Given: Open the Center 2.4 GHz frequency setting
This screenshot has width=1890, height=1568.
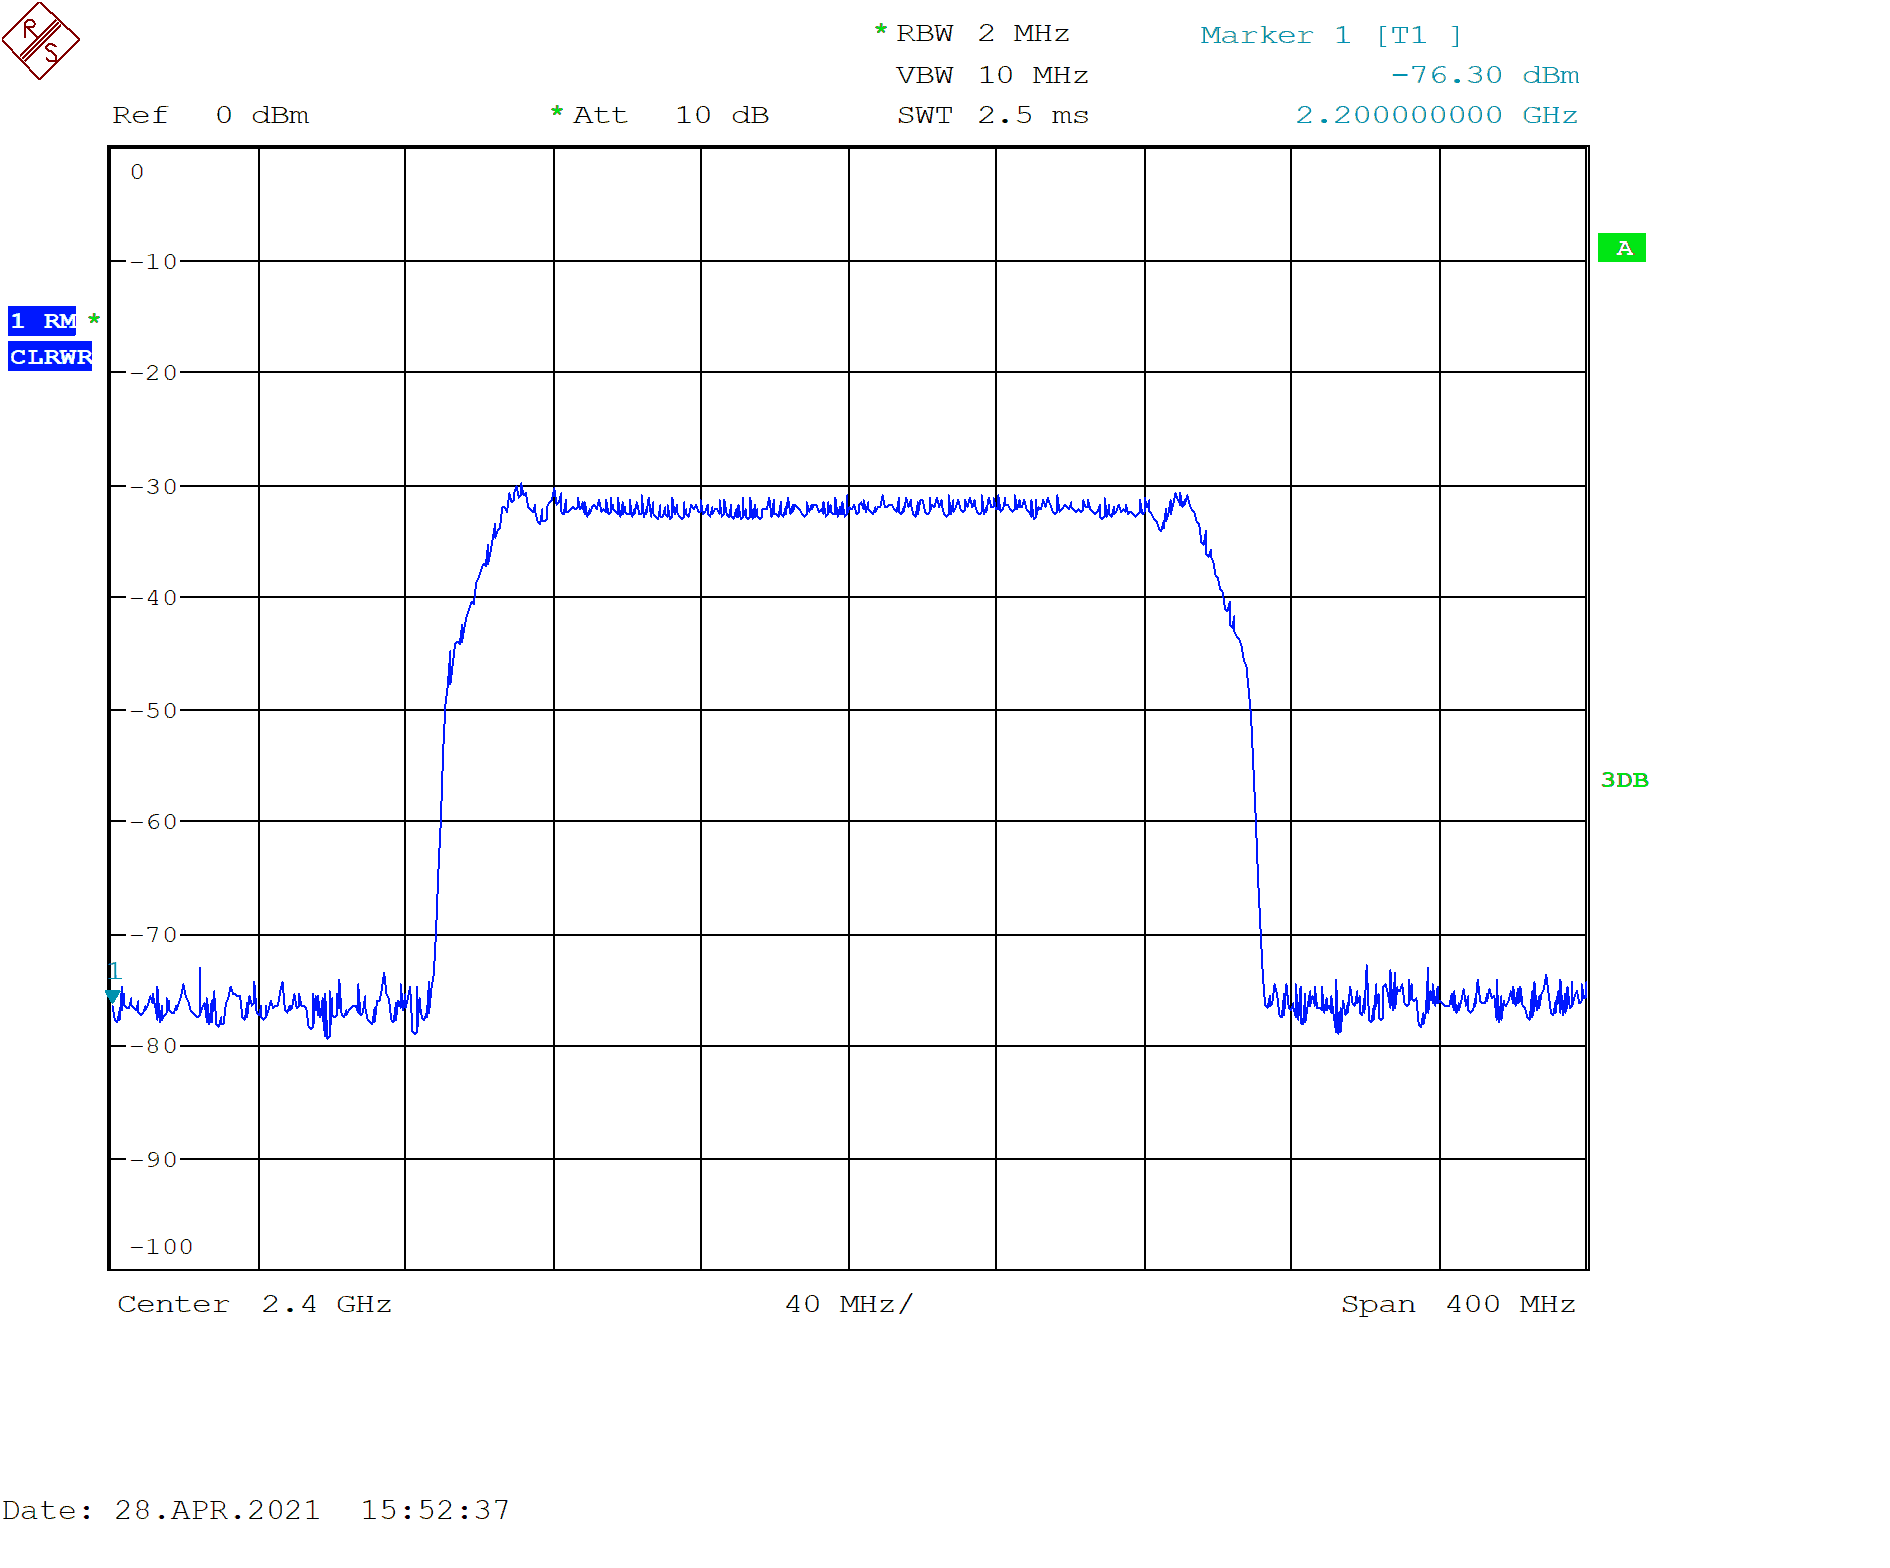Looking at the screenshot, I should coord(254,1303).
